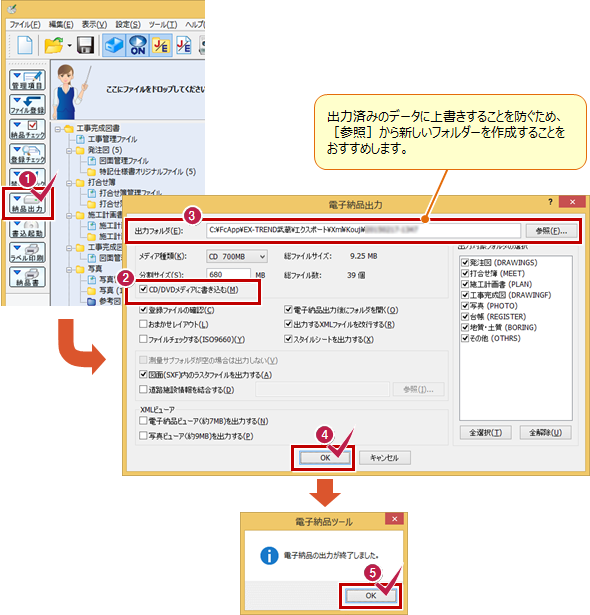The height and width of the screenshot is (615, 590).
Task: Click the 分割サイズ input field
Action: 228,275
